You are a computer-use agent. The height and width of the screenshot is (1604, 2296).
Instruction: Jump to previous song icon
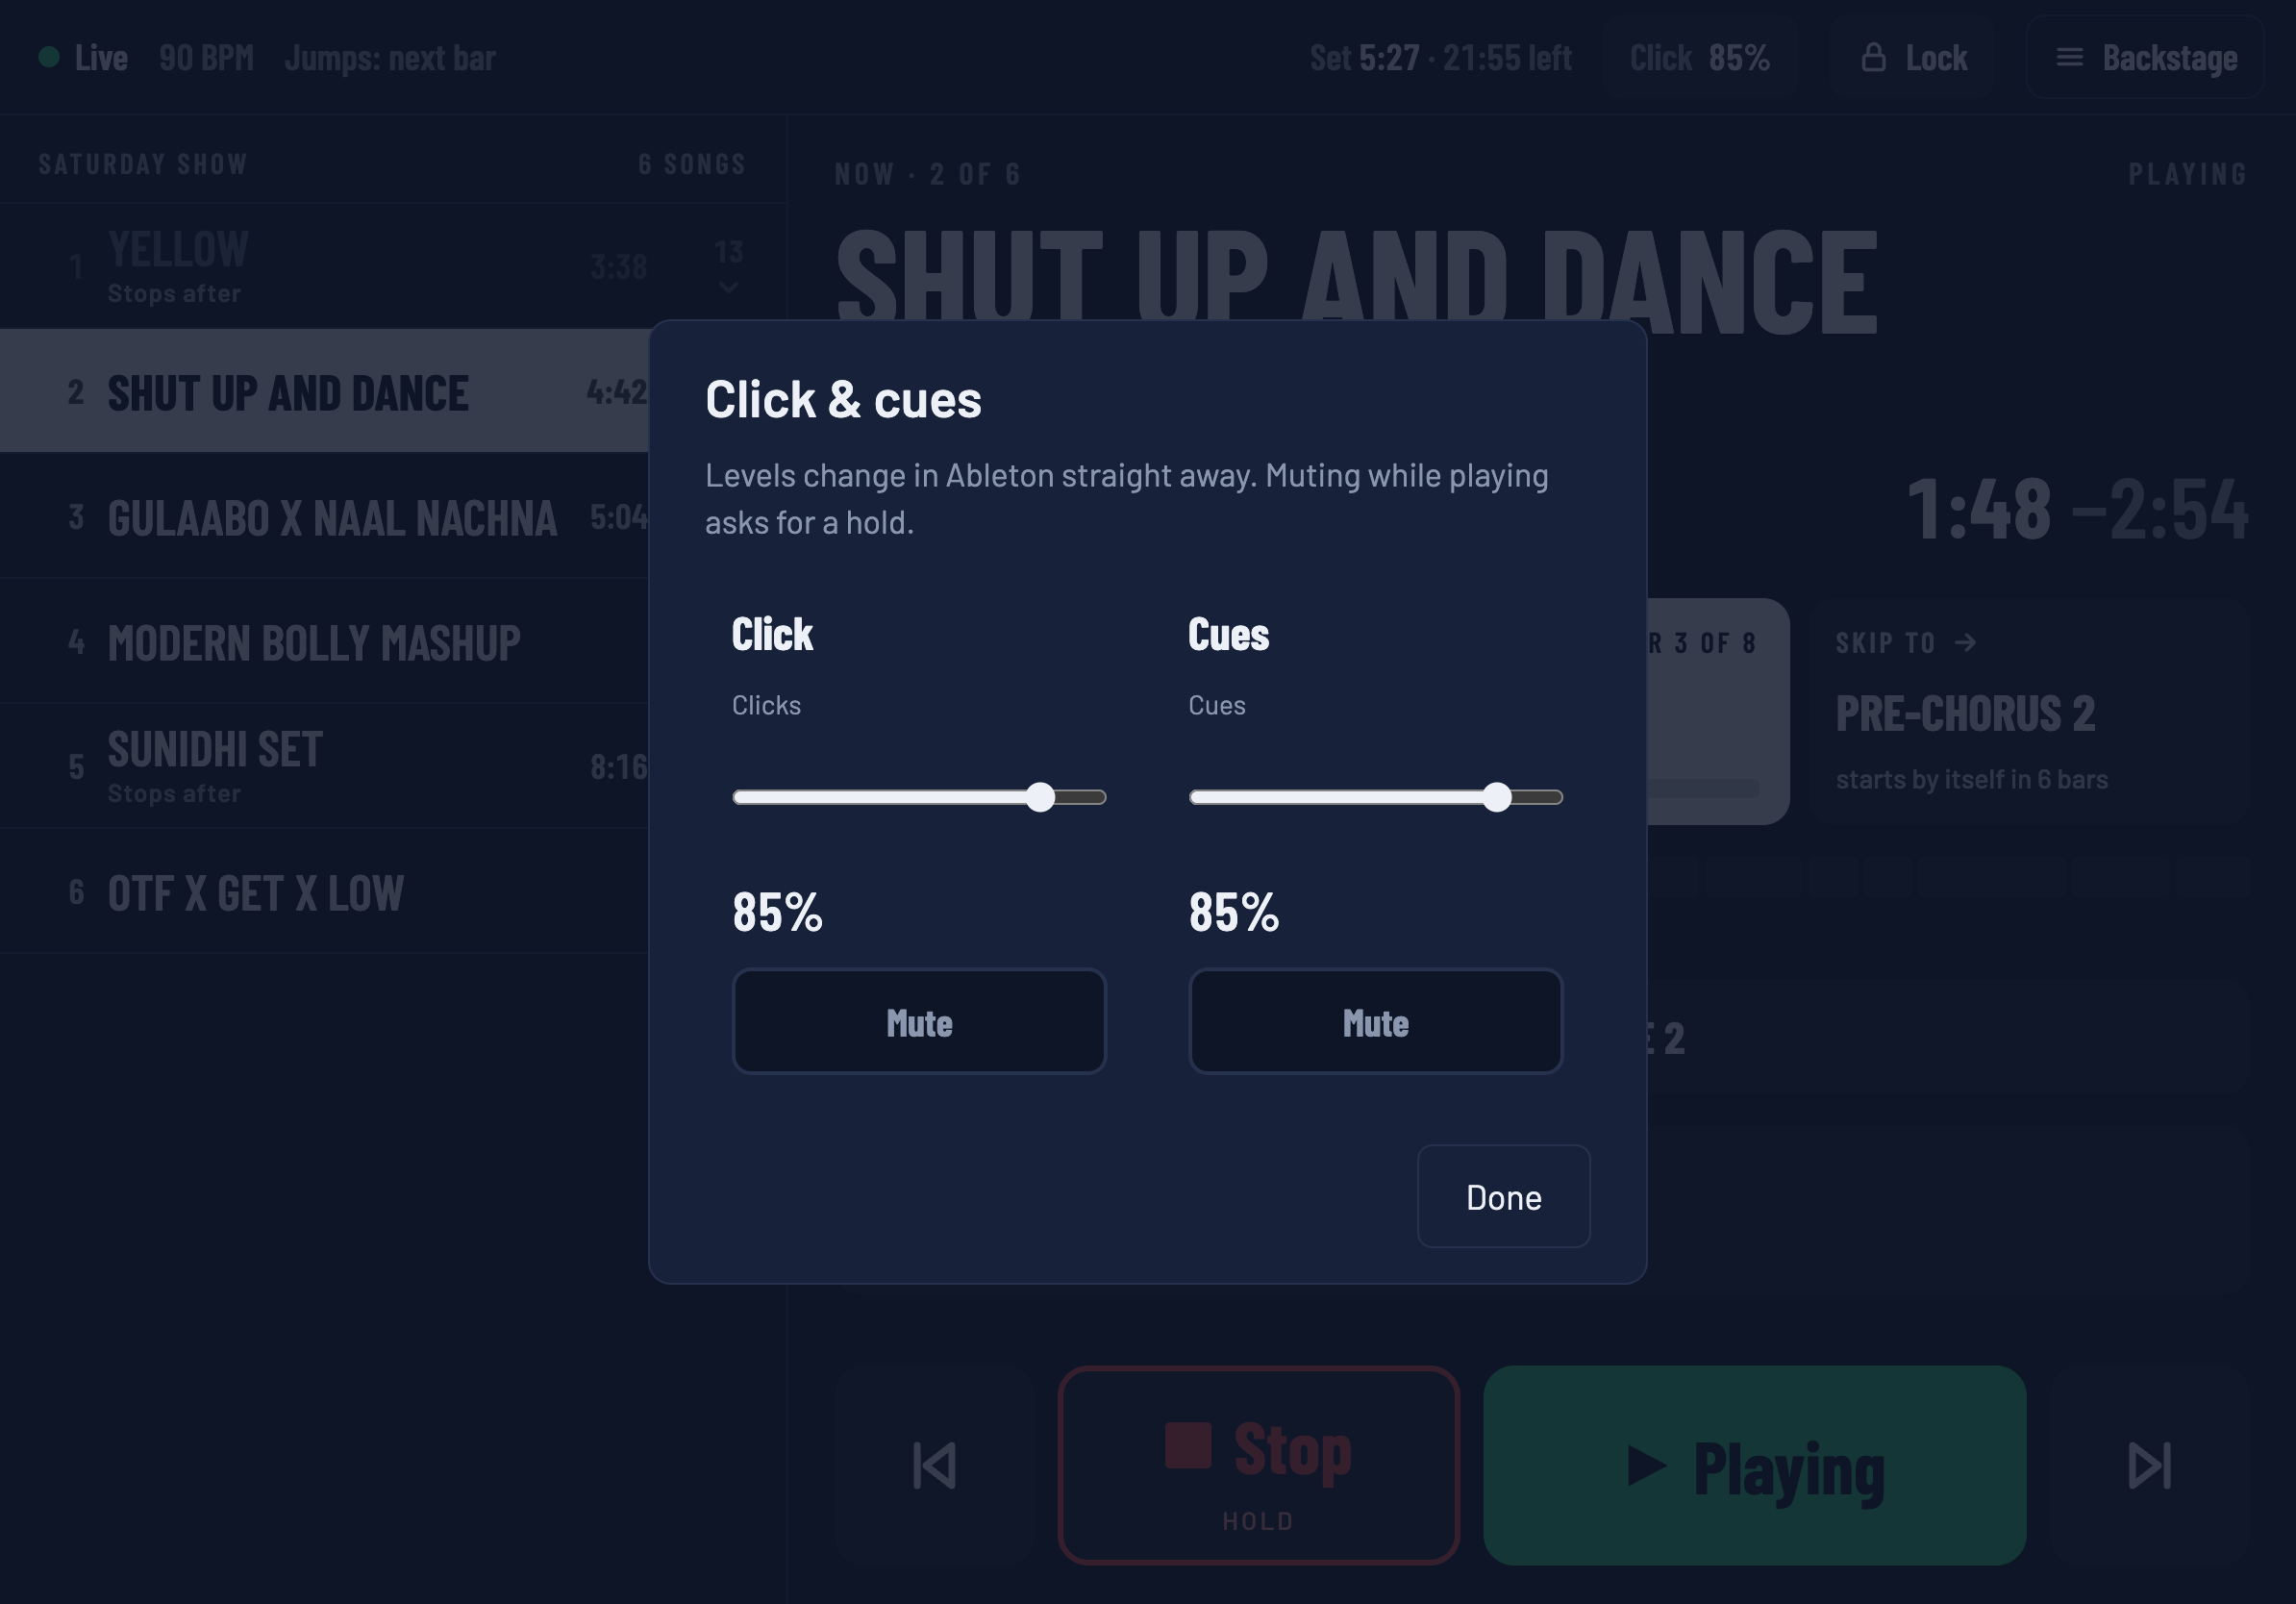[x=935, y=1465]
